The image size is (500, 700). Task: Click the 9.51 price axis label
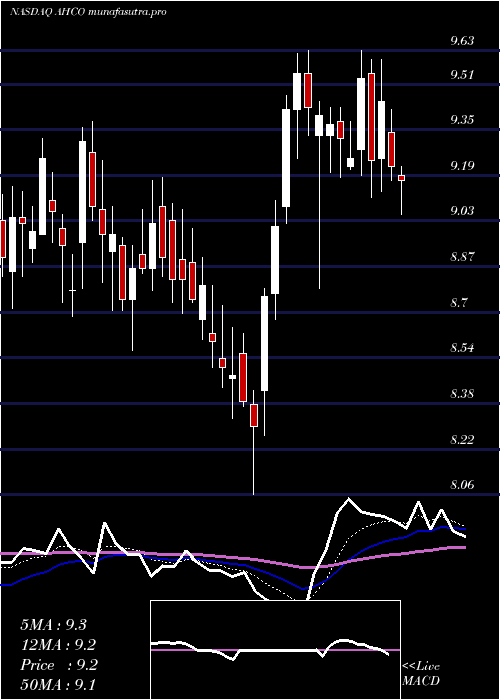462,75
